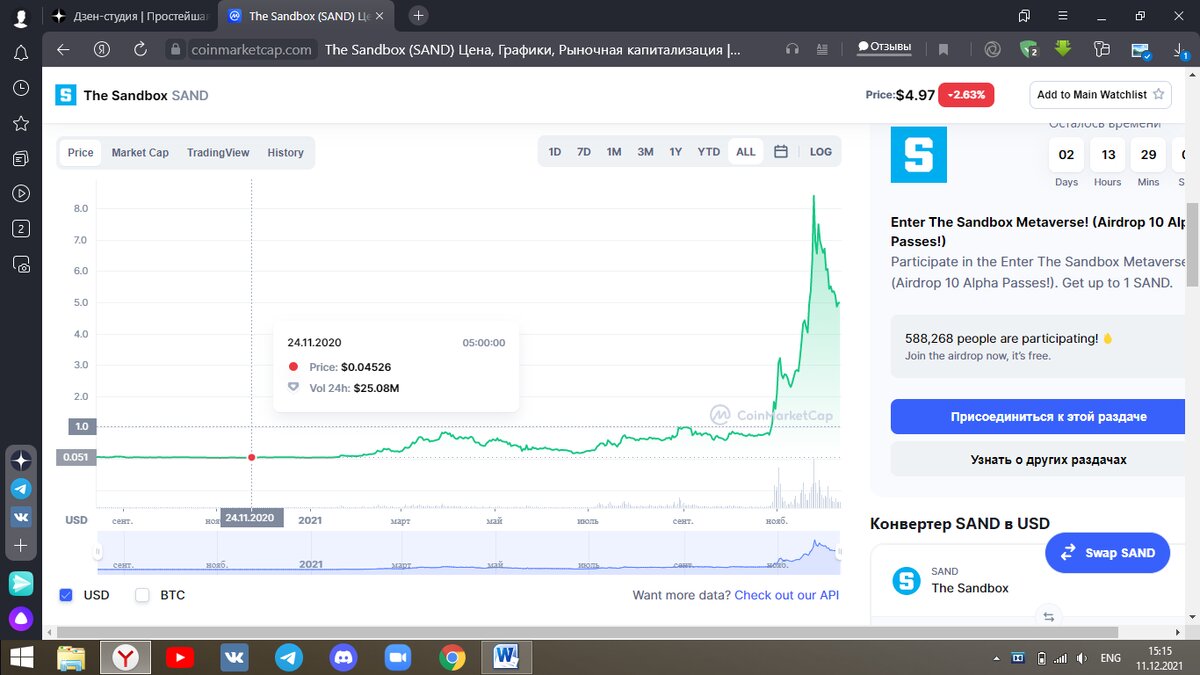This screenshot has width=1200, height=675.
Task: Open the sidebar tab counter showing 2
Action: [20, 228]
